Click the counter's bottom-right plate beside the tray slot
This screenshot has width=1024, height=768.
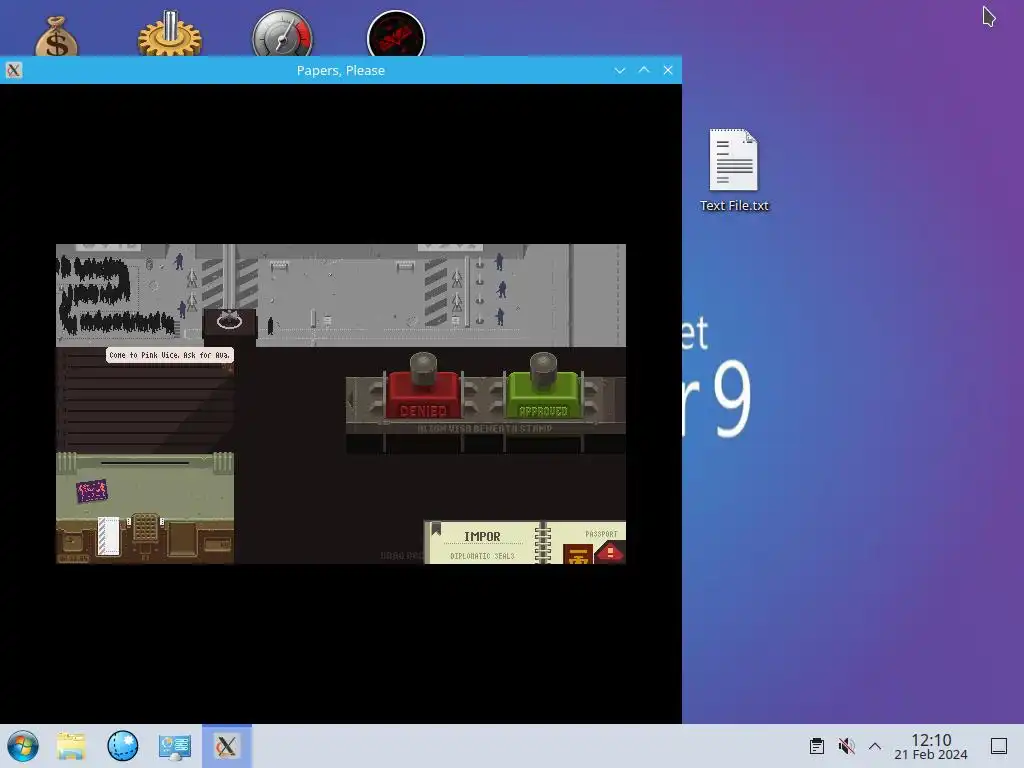tap(217, 544)
